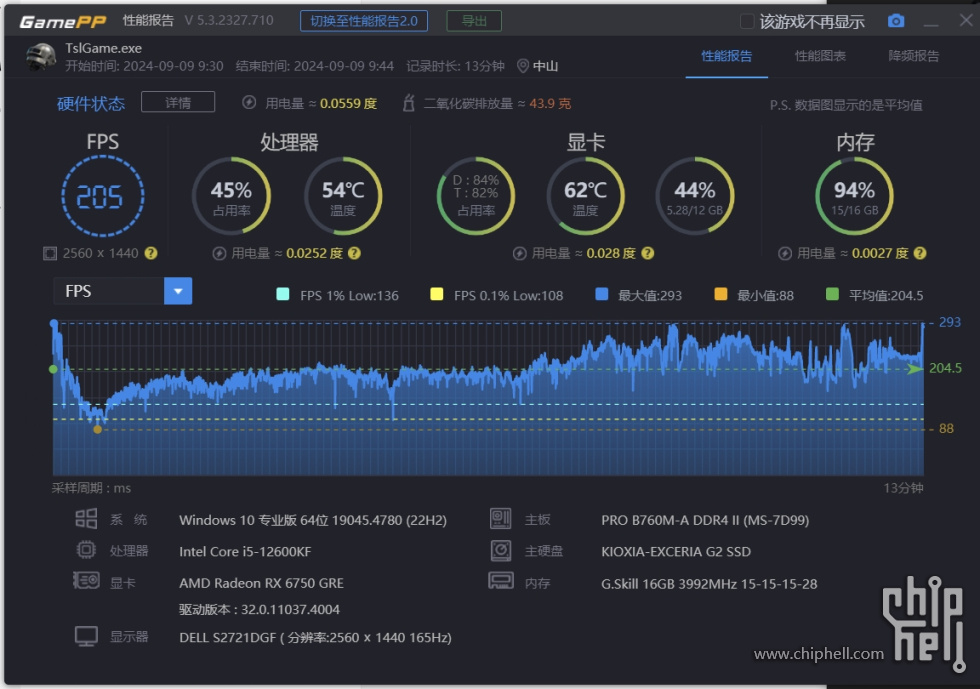Open the 详情 details button
Image resolution: width=980 pixels, height=689 pixels.
click(x=178, y=102)
